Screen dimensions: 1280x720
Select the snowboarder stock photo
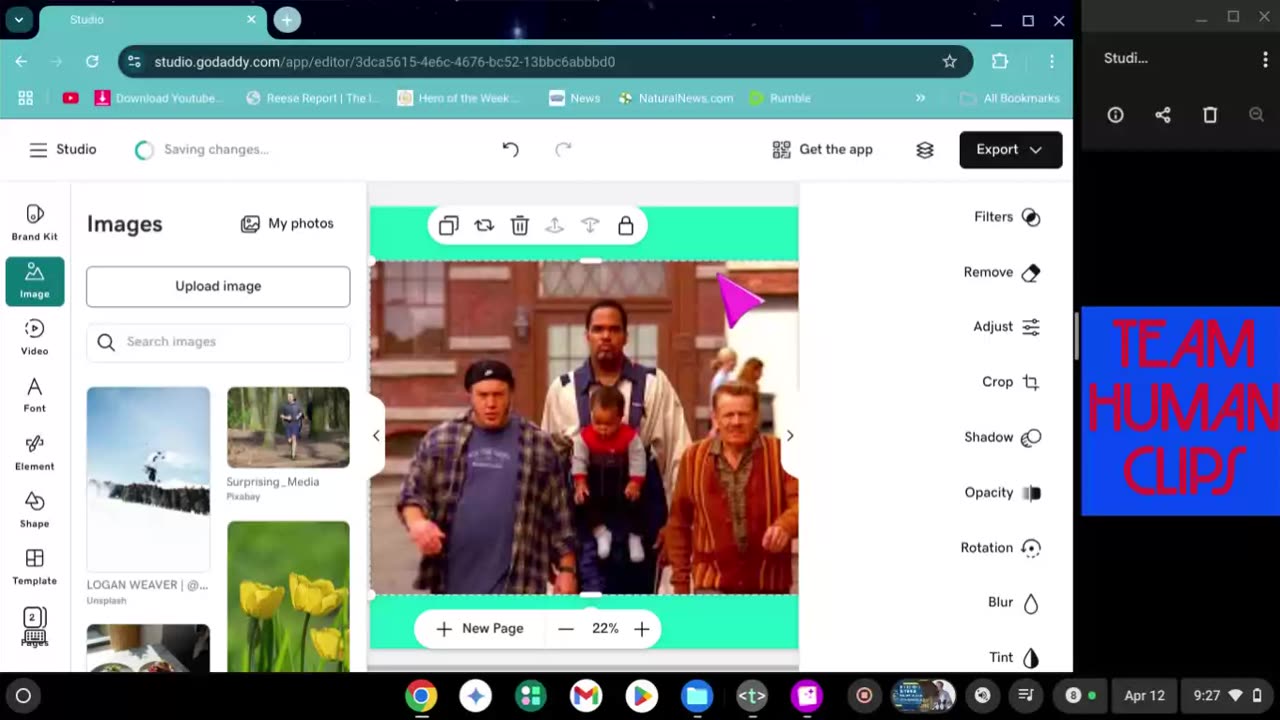coord(148,479)
